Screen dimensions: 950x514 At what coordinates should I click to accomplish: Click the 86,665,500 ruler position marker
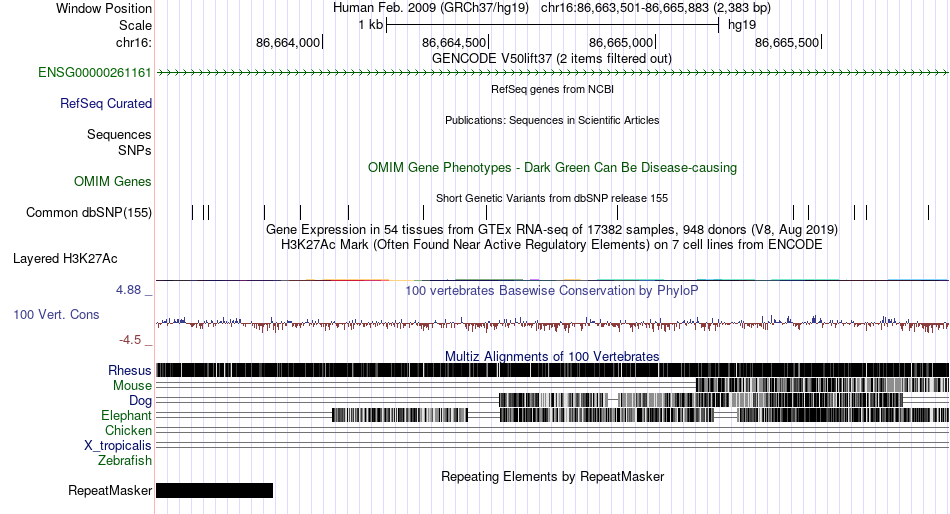click(787, 42)
